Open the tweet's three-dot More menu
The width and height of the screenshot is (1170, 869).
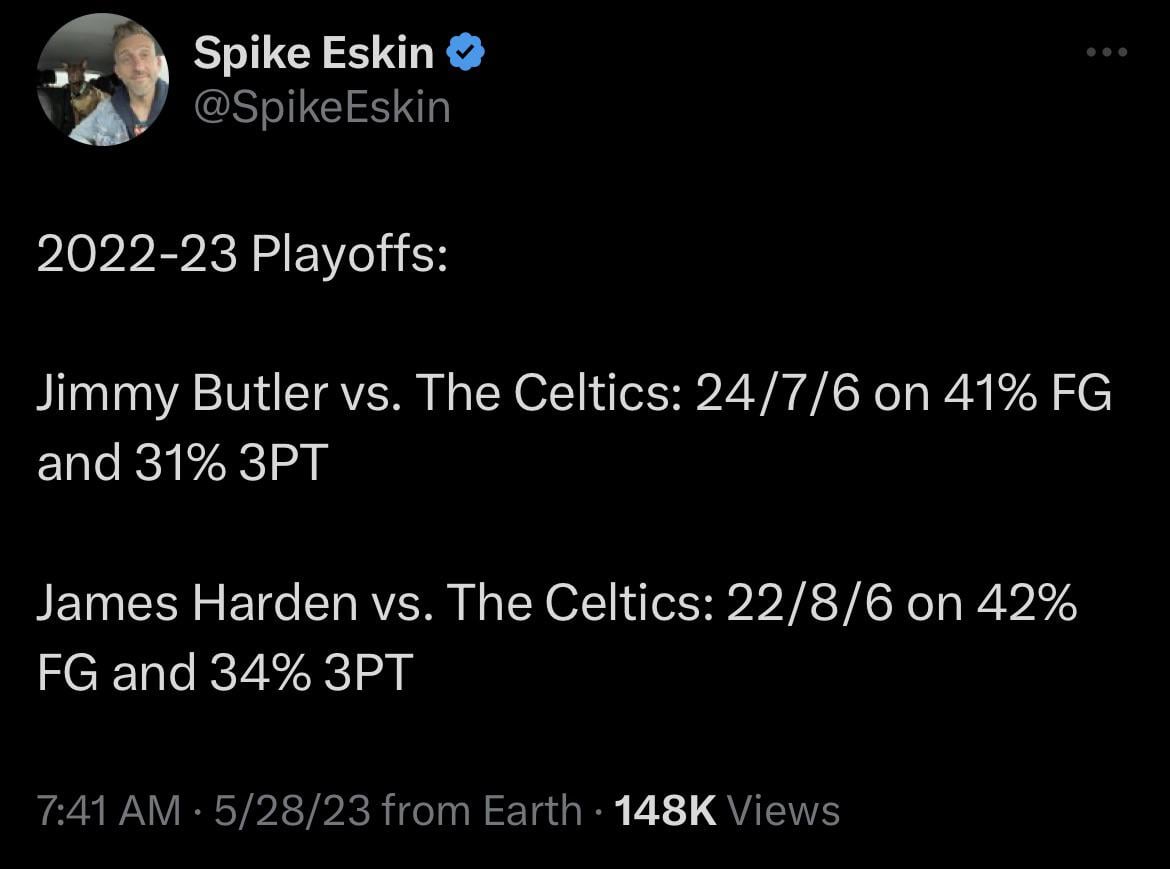tap(1107, 52)
